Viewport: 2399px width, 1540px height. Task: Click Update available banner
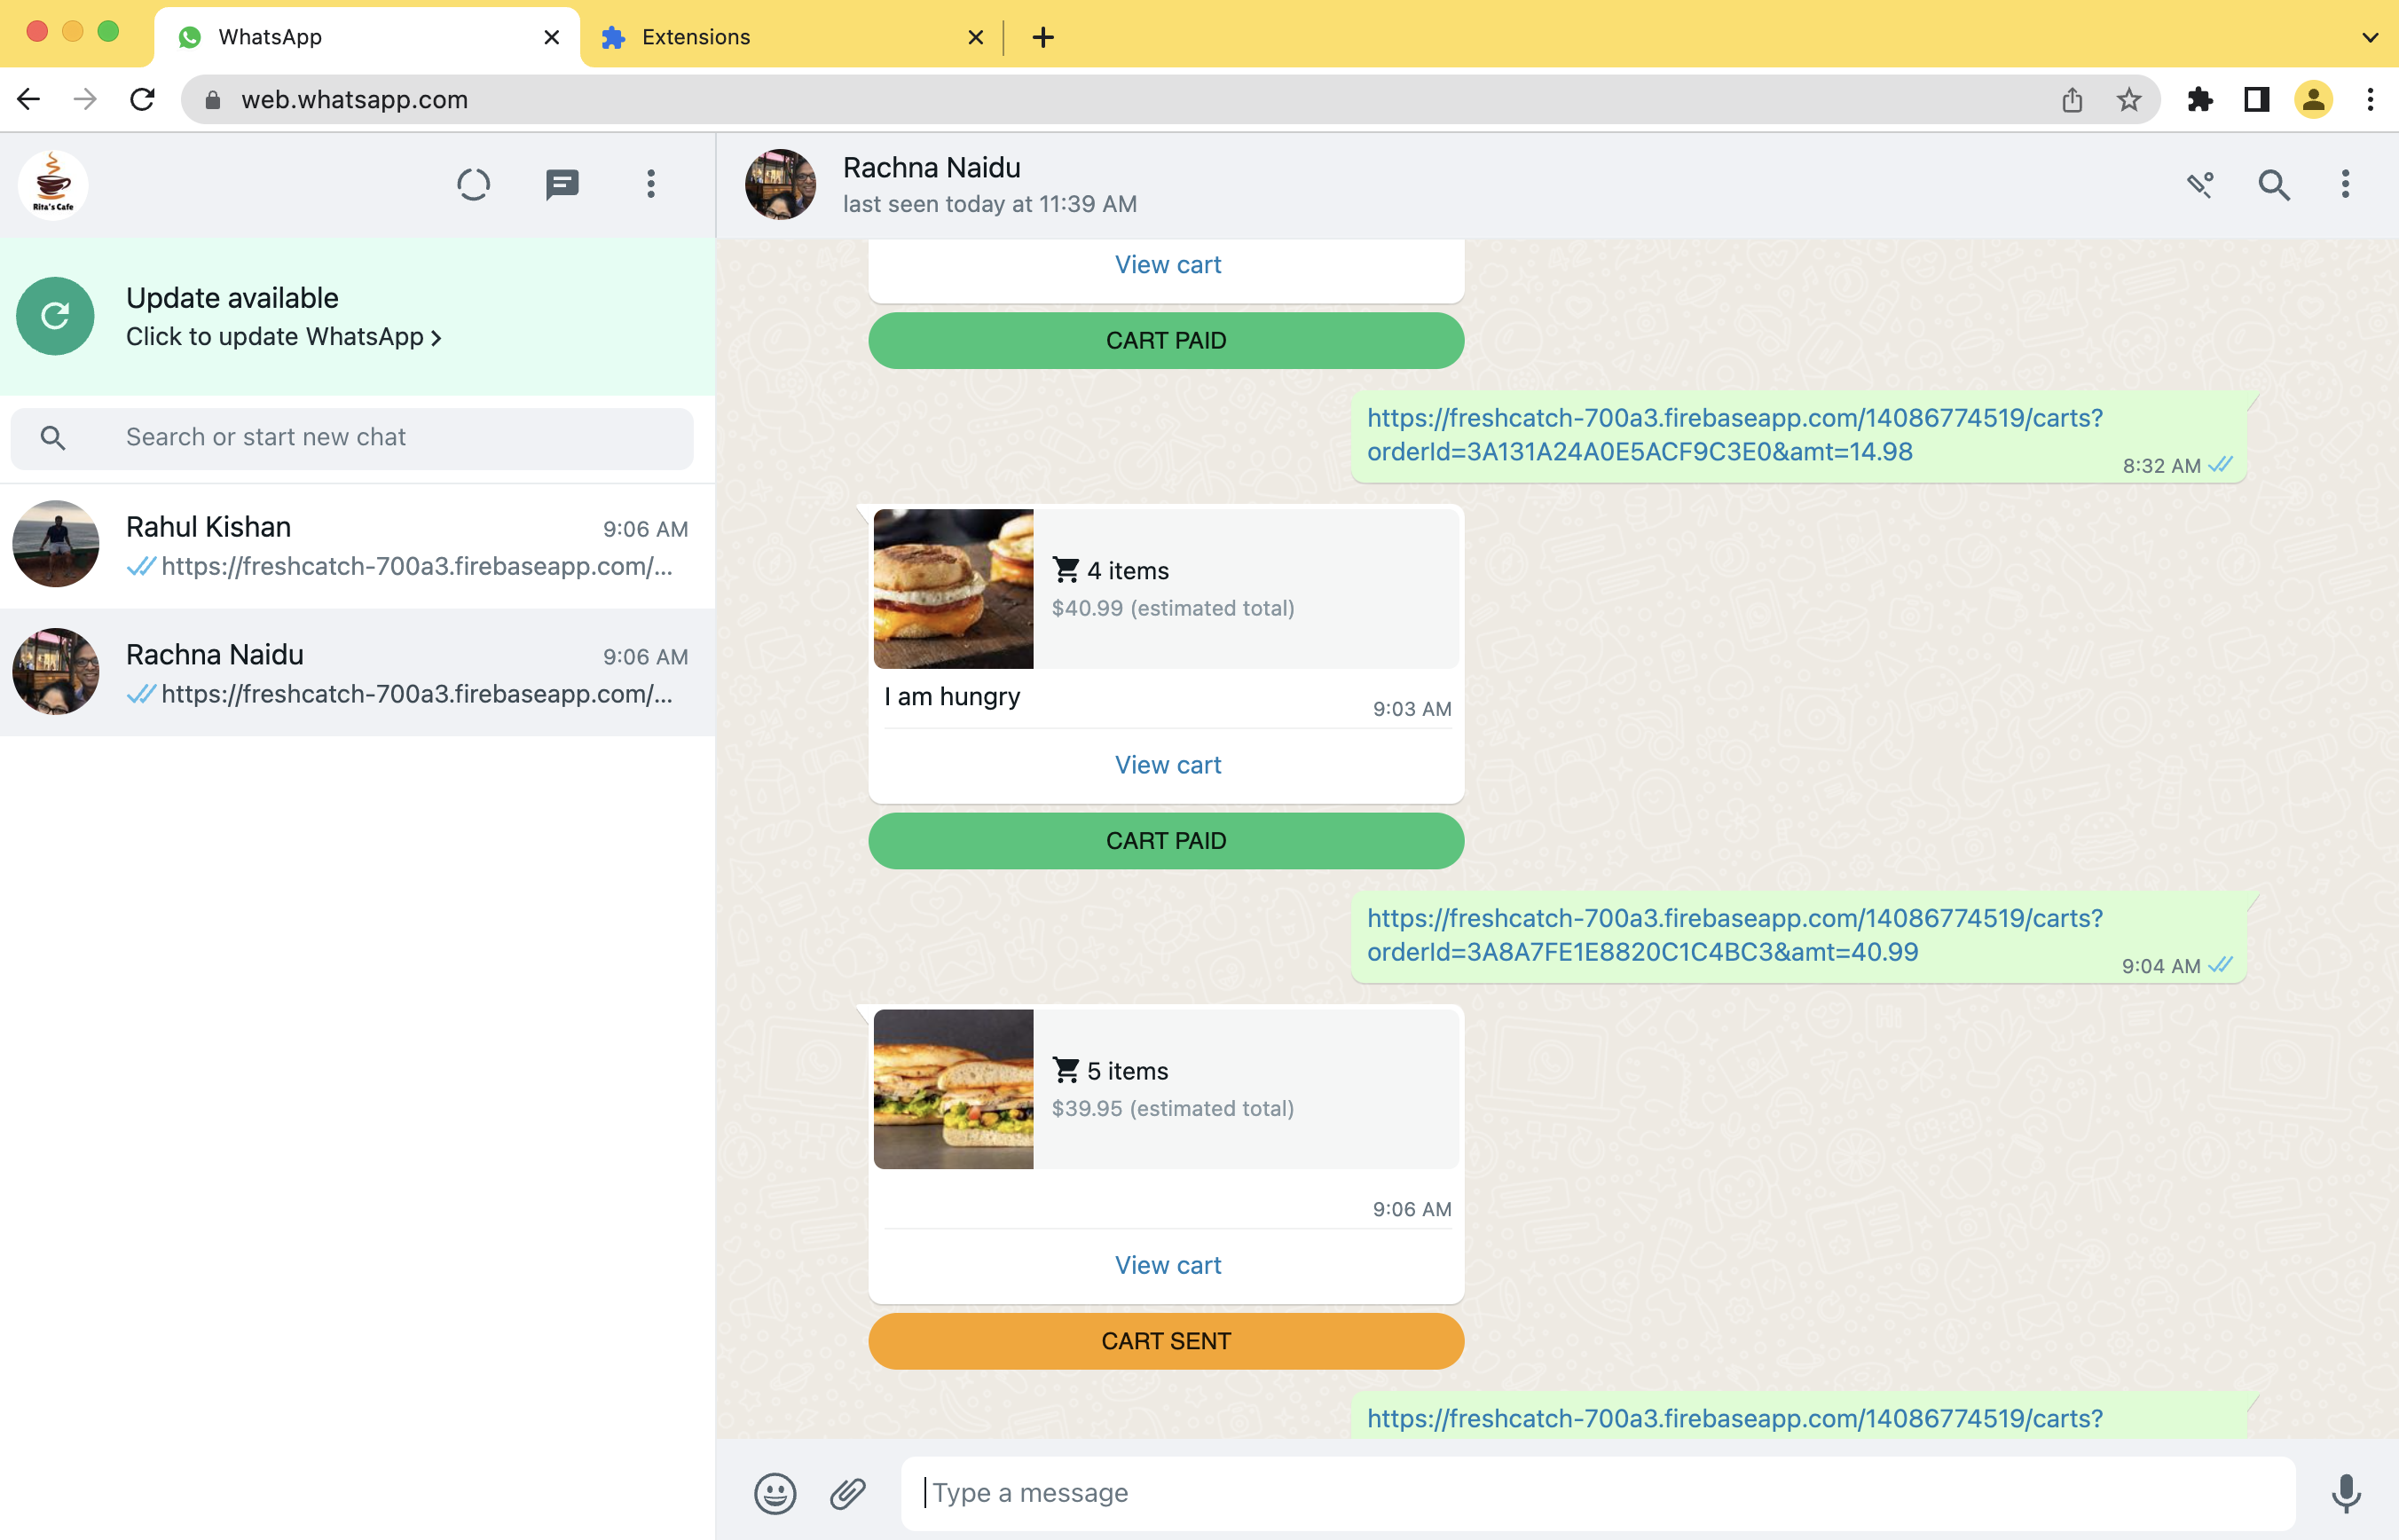pyautogui.click(x=357, y=317)
